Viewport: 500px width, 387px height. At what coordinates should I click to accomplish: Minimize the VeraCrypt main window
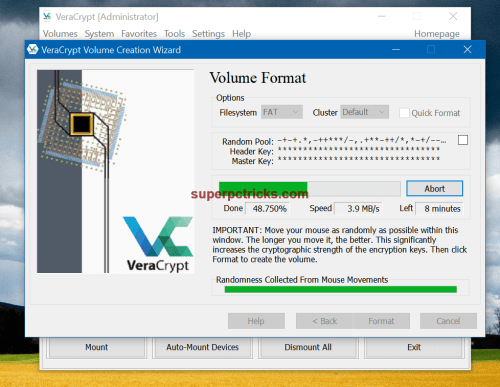point(382,16)
